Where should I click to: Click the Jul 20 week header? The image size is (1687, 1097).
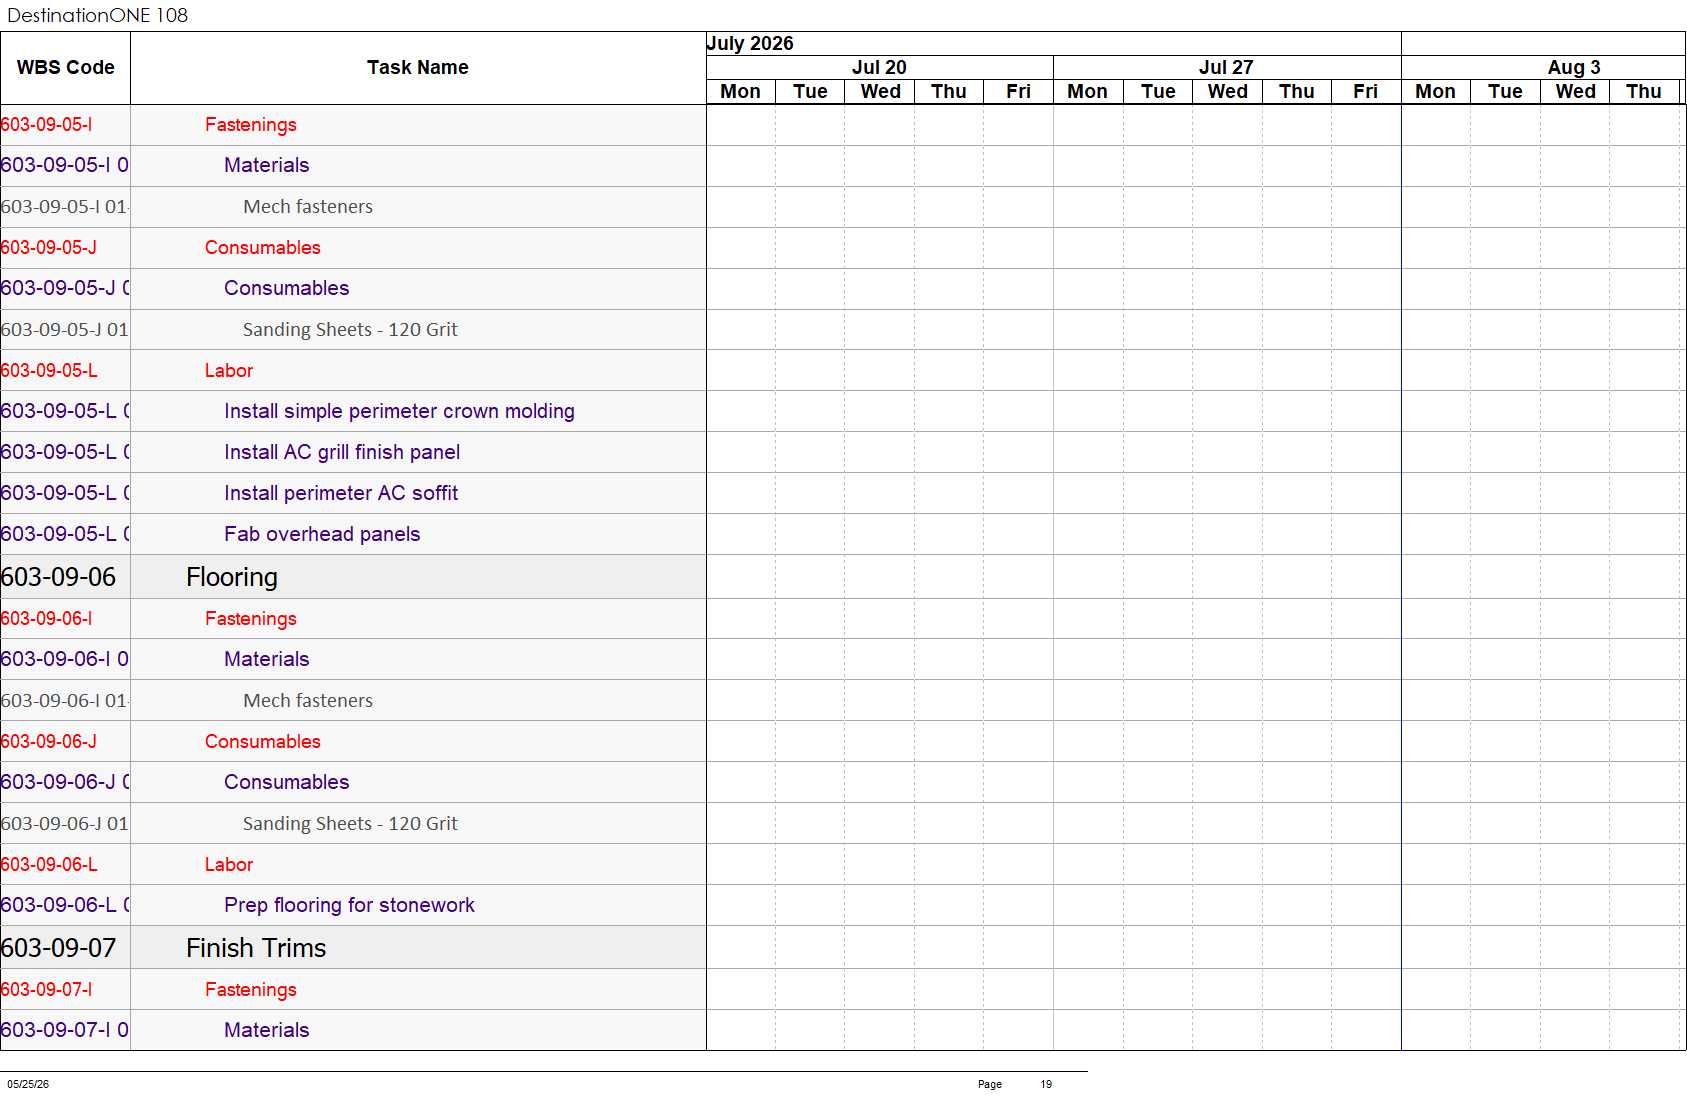point(879,67)
